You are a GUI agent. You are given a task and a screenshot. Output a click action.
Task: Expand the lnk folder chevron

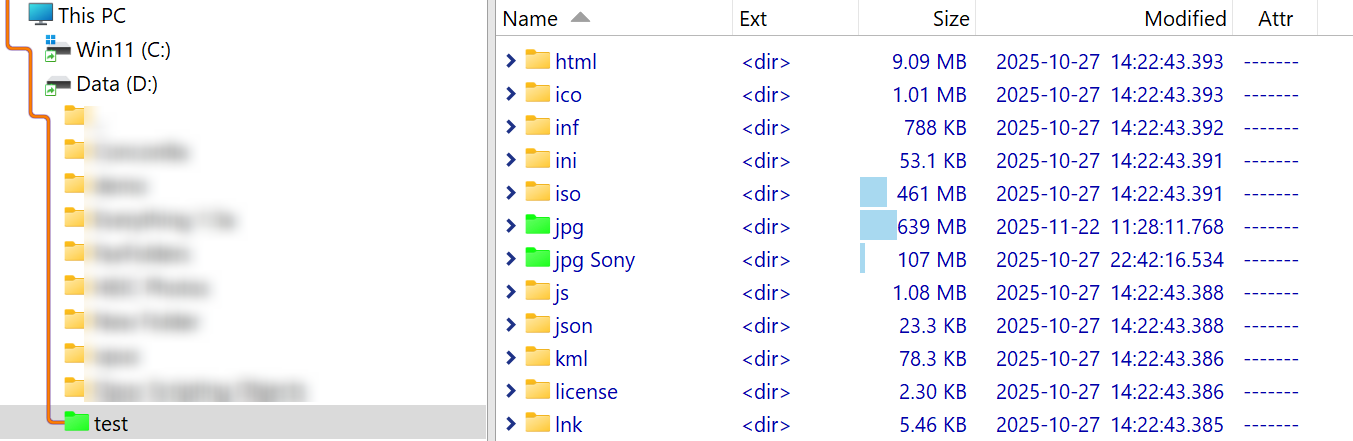(x=511, y=424)
